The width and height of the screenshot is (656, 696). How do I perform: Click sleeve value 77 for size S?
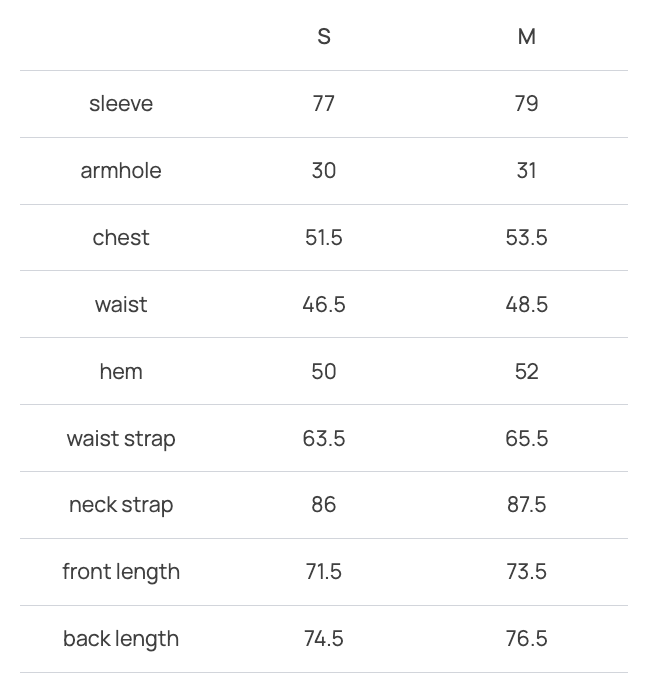pyautogui.click(x=324, y=104)
